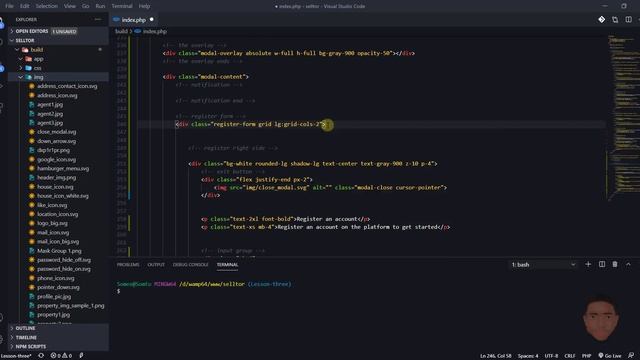Split the editor to the right
Viewport: 640px width, 360px height.
click(x=629, y=20)
